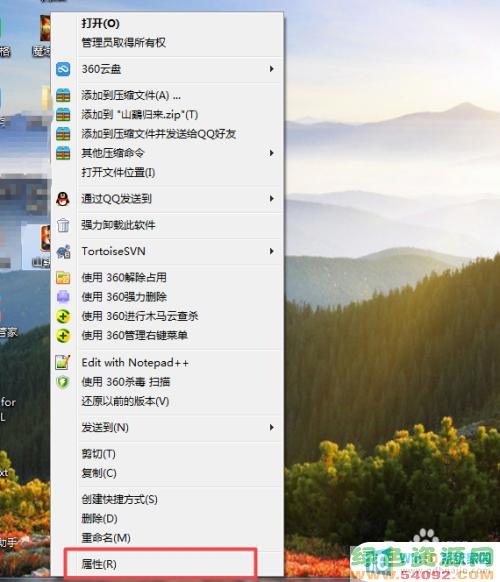Click the folder icon beside 使用 360解除占用

pyautogui.click(x=63, y=278)
